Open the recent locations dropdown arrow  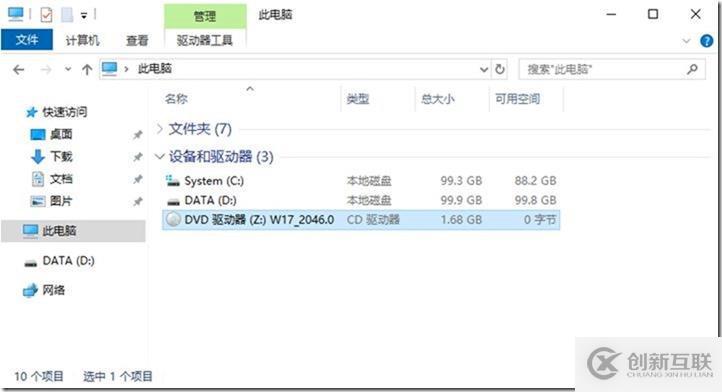click(68, 70)
